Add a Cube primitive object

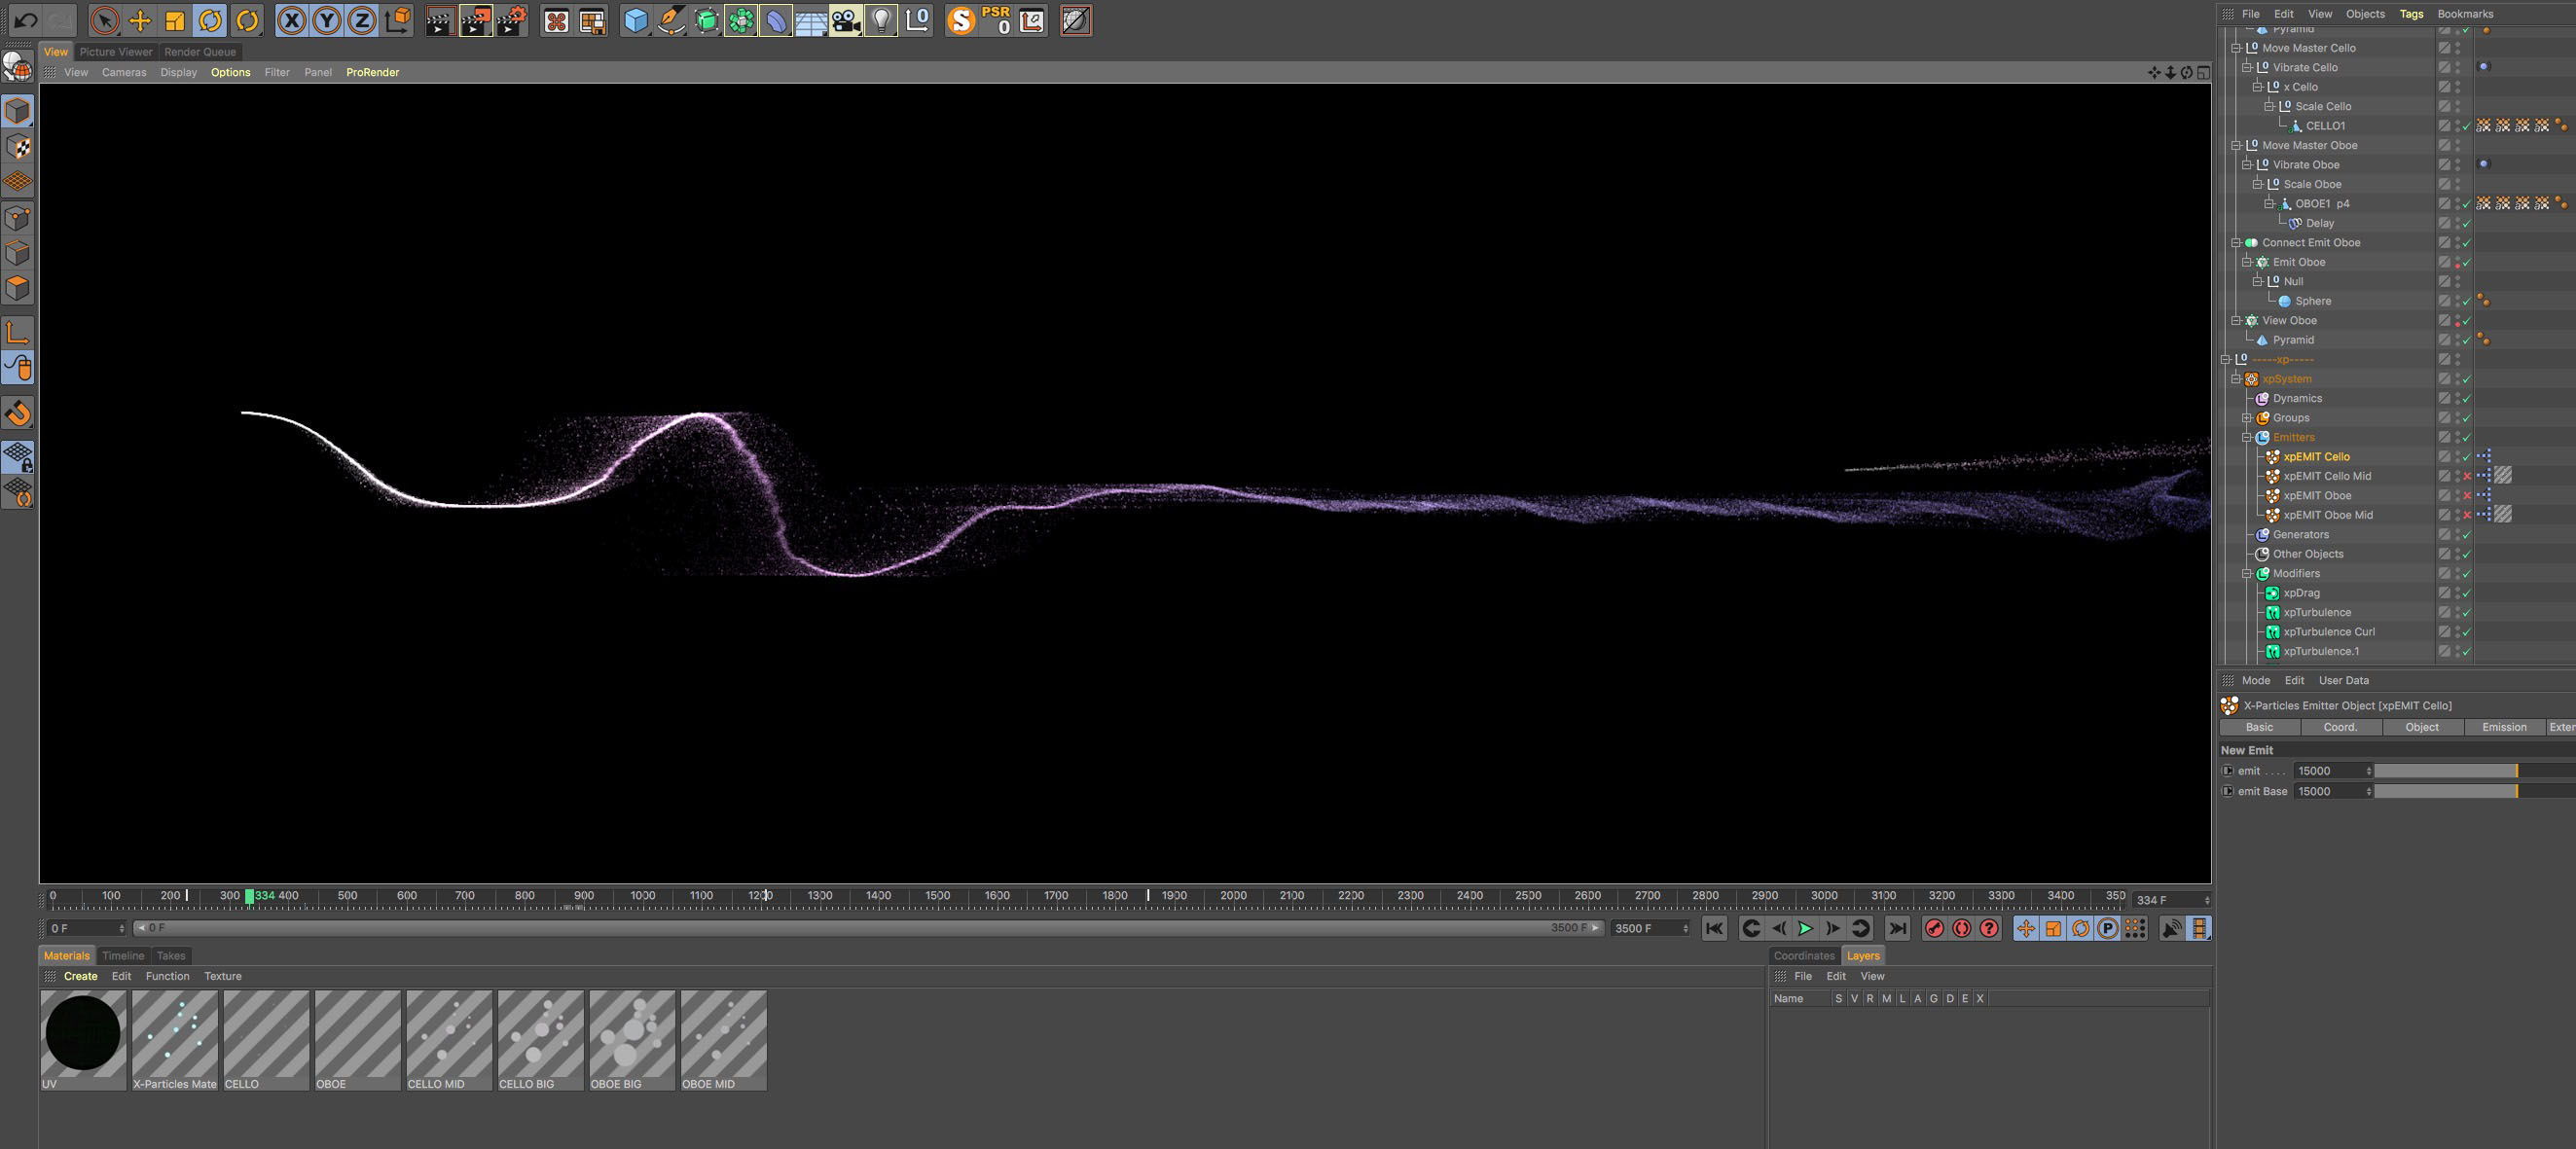coord(635,20)
